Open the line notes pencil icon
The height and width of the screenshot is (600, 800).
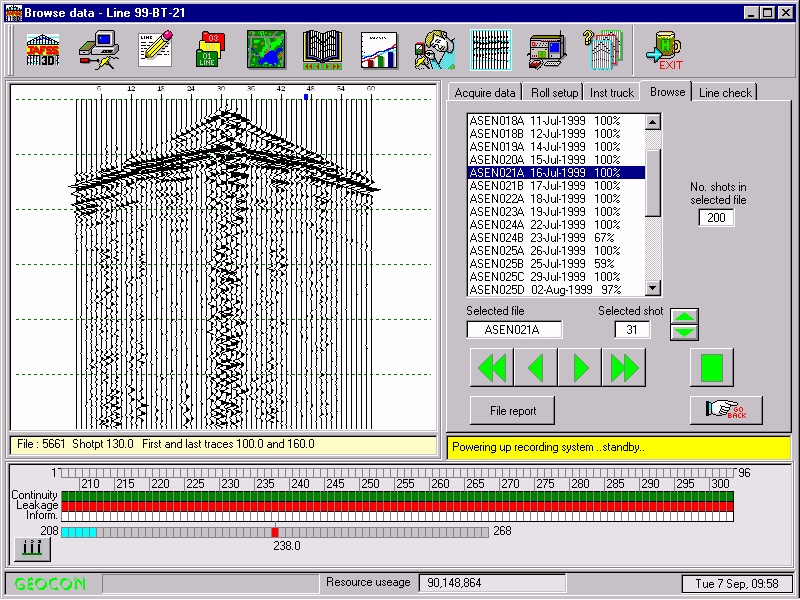[x=156, y=49]
